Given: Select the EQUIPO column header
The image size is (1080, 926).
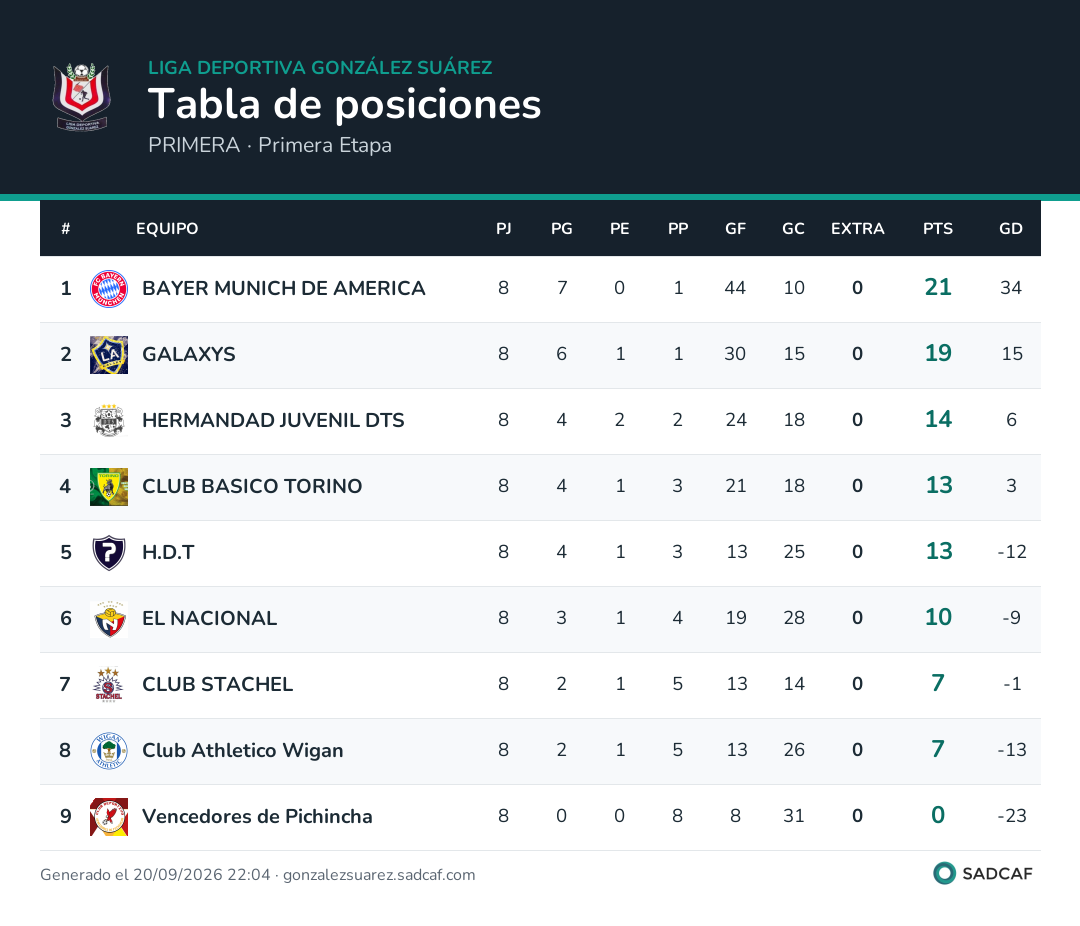Looking at the screenshot, I should pyautogui.click(x=167, y=229).
